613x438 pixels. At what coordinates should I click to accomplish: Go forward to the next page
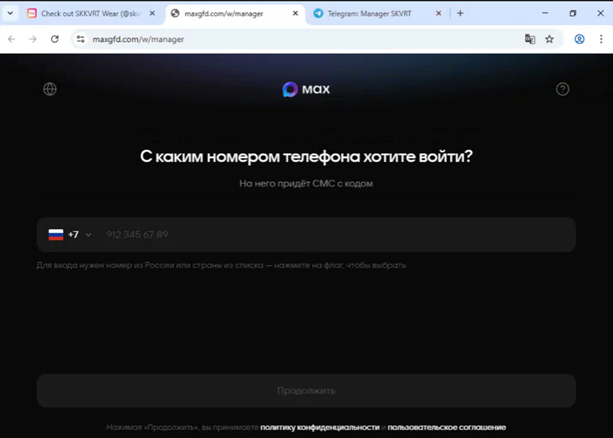[x=33, y=39]
